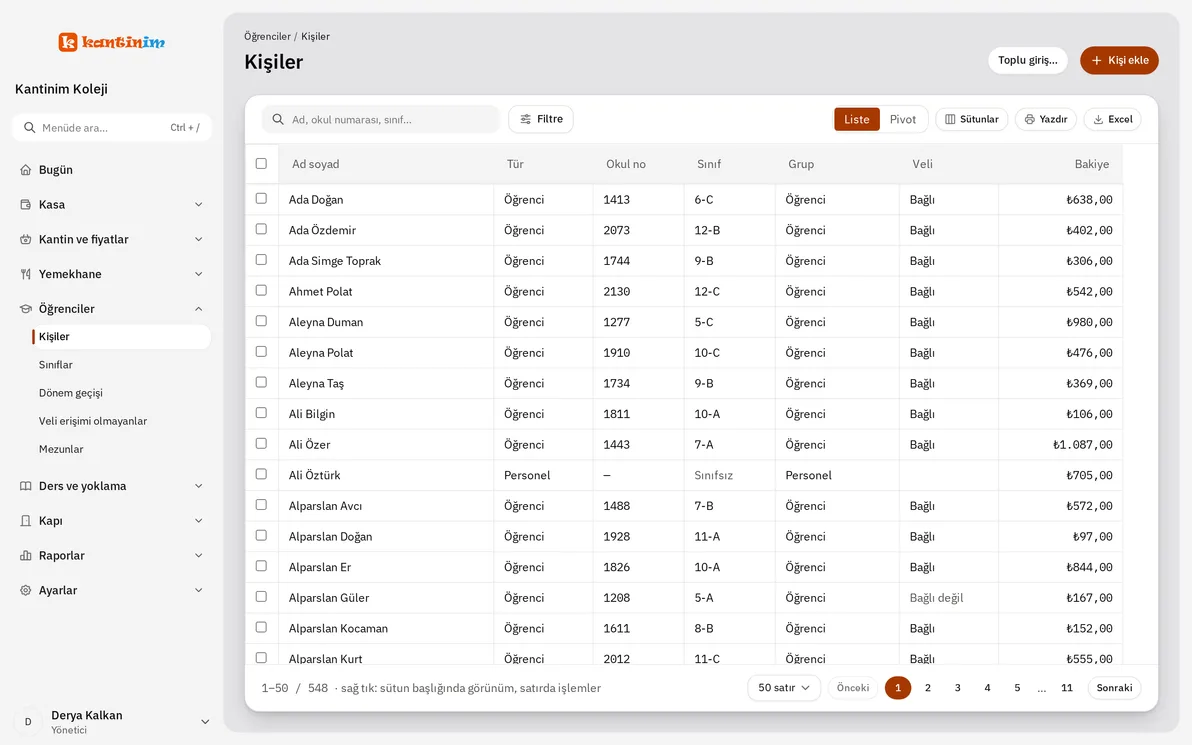Click the Kasa wallet icon
1192x745 pixels.
pos(26,204)
